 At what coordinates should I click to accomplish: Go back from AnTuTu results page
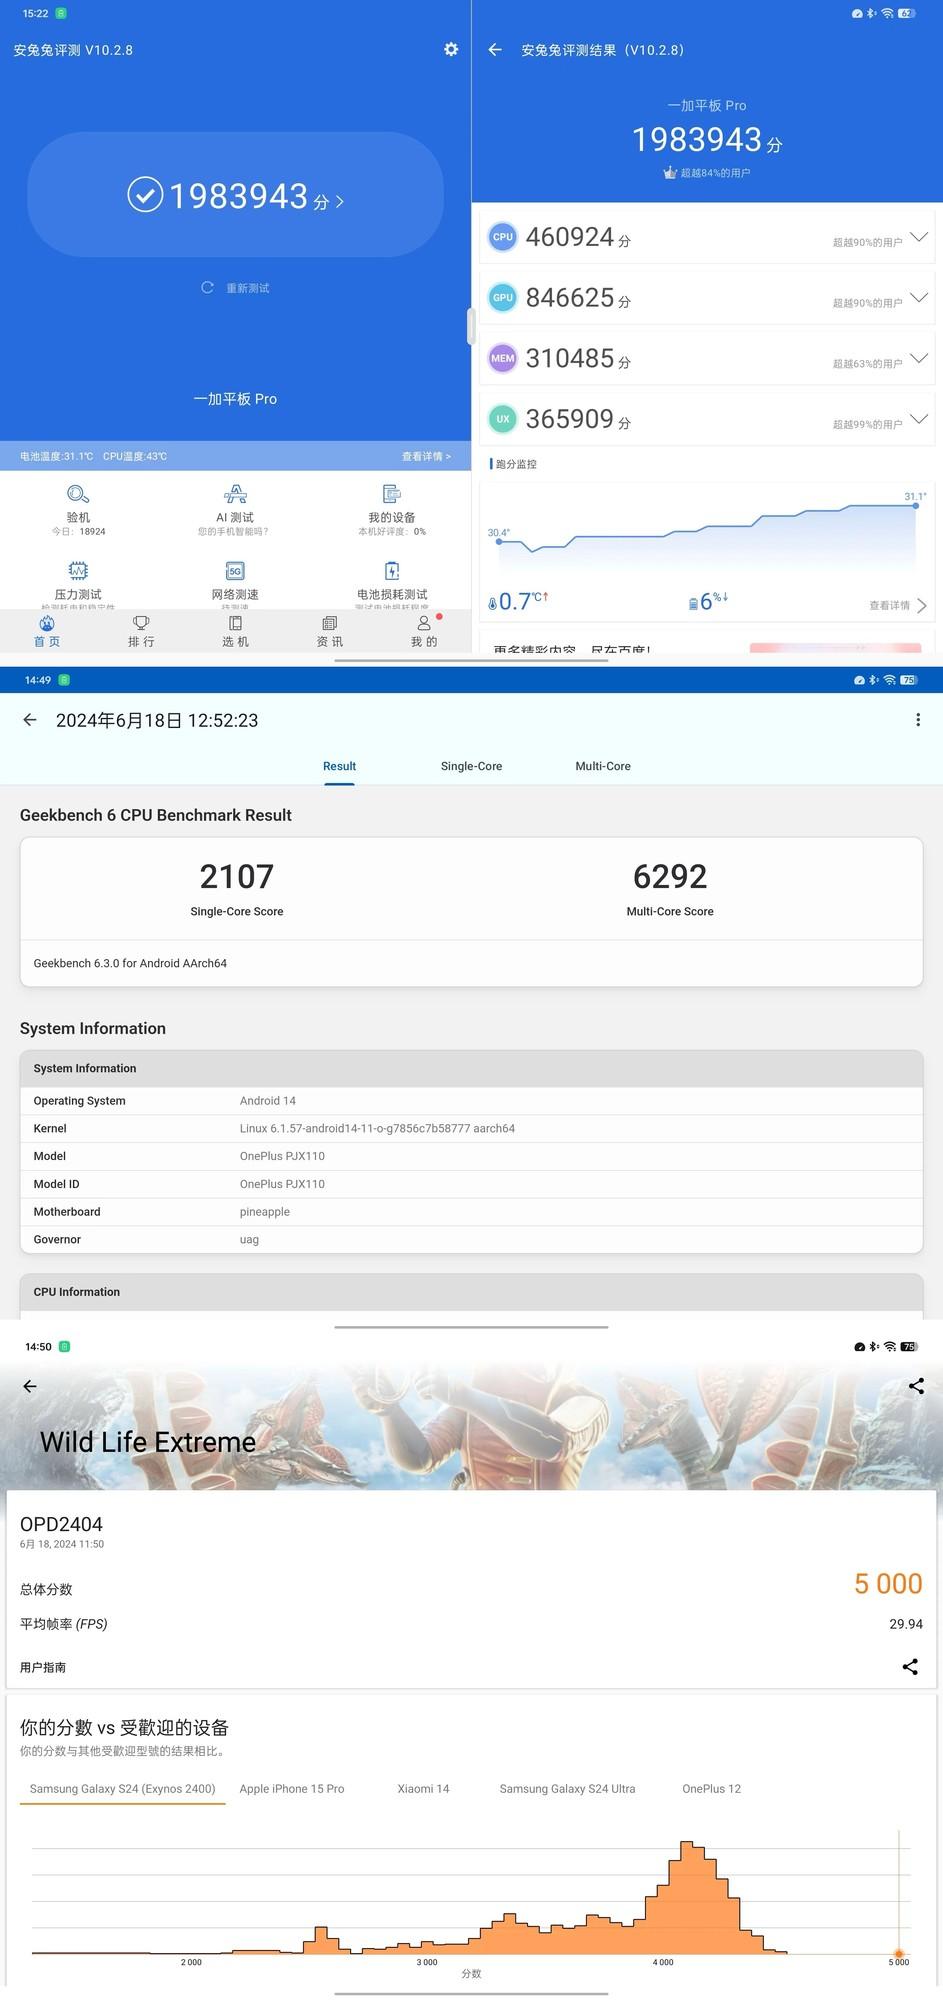(x=495, y=49)
